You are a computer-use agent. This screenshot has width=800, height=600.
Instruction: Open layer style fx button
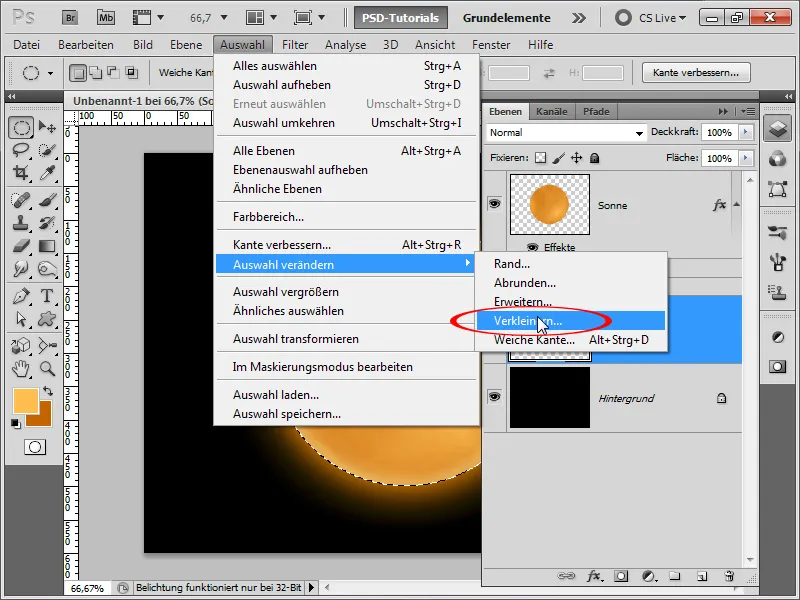[593, 576]
